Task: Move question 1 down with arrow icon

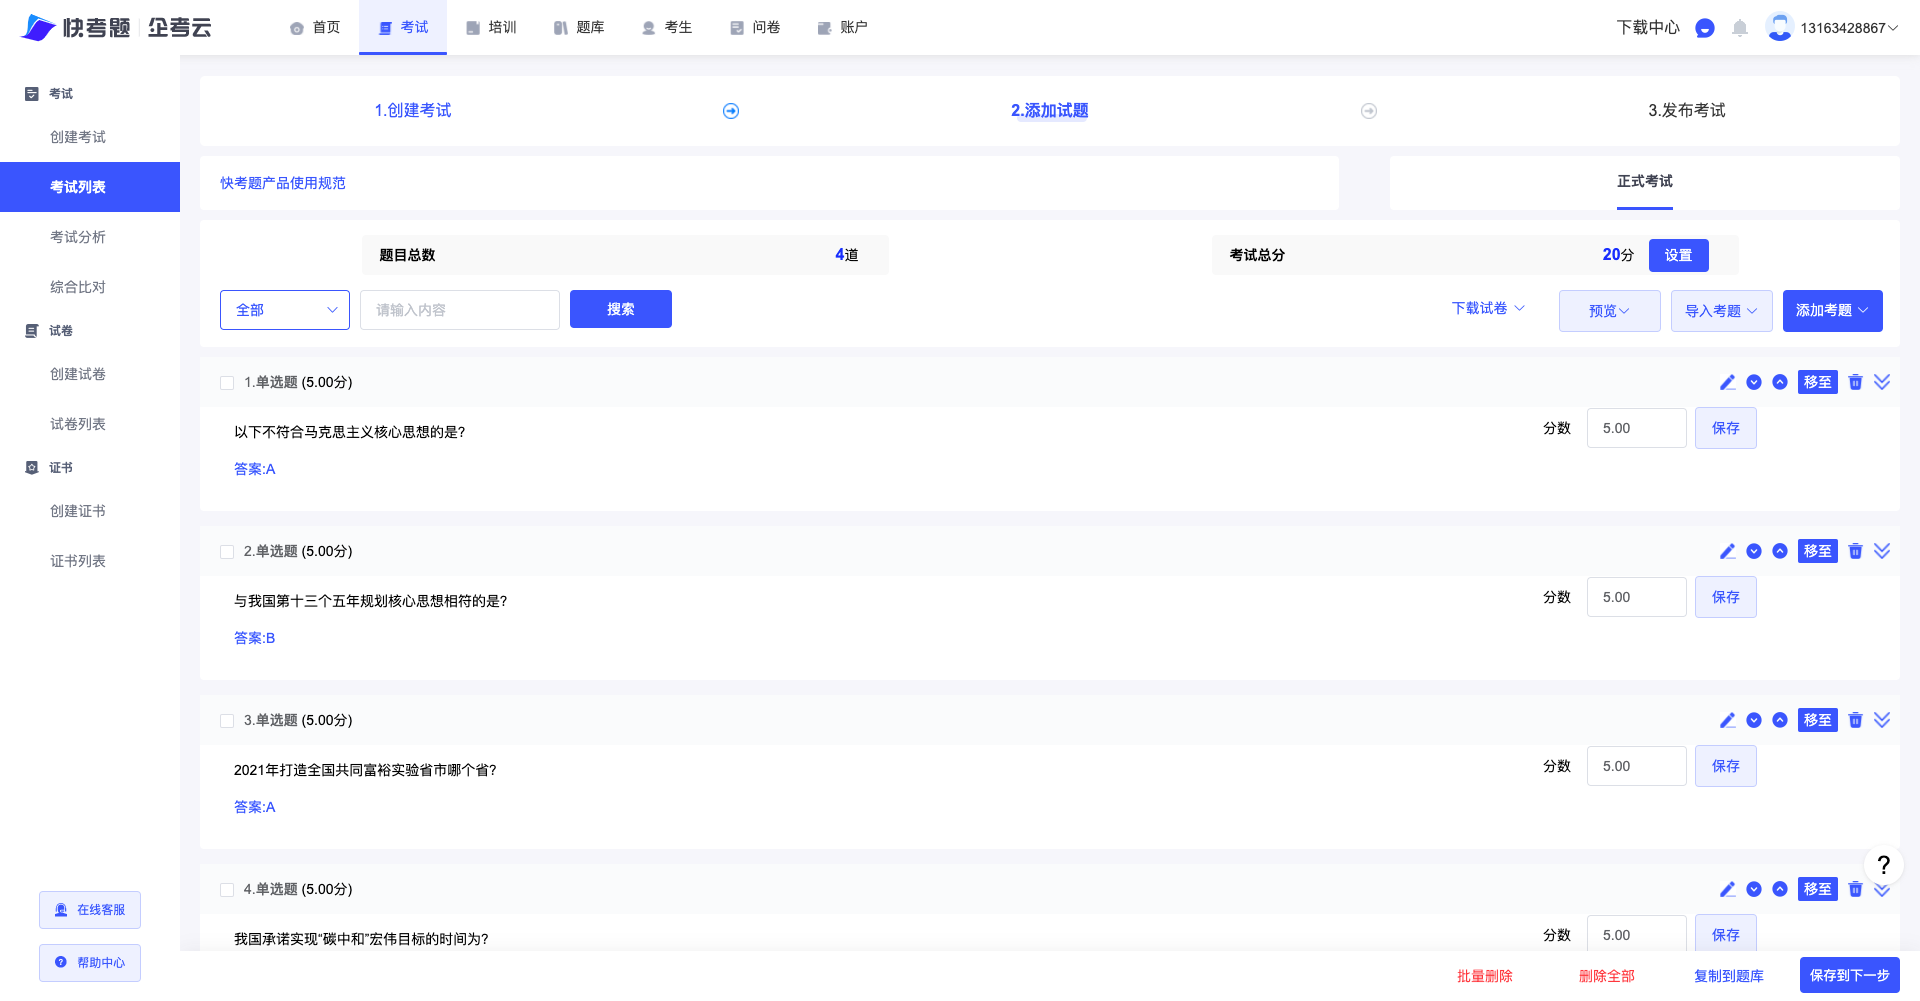Action: (x=1754, y=382)
